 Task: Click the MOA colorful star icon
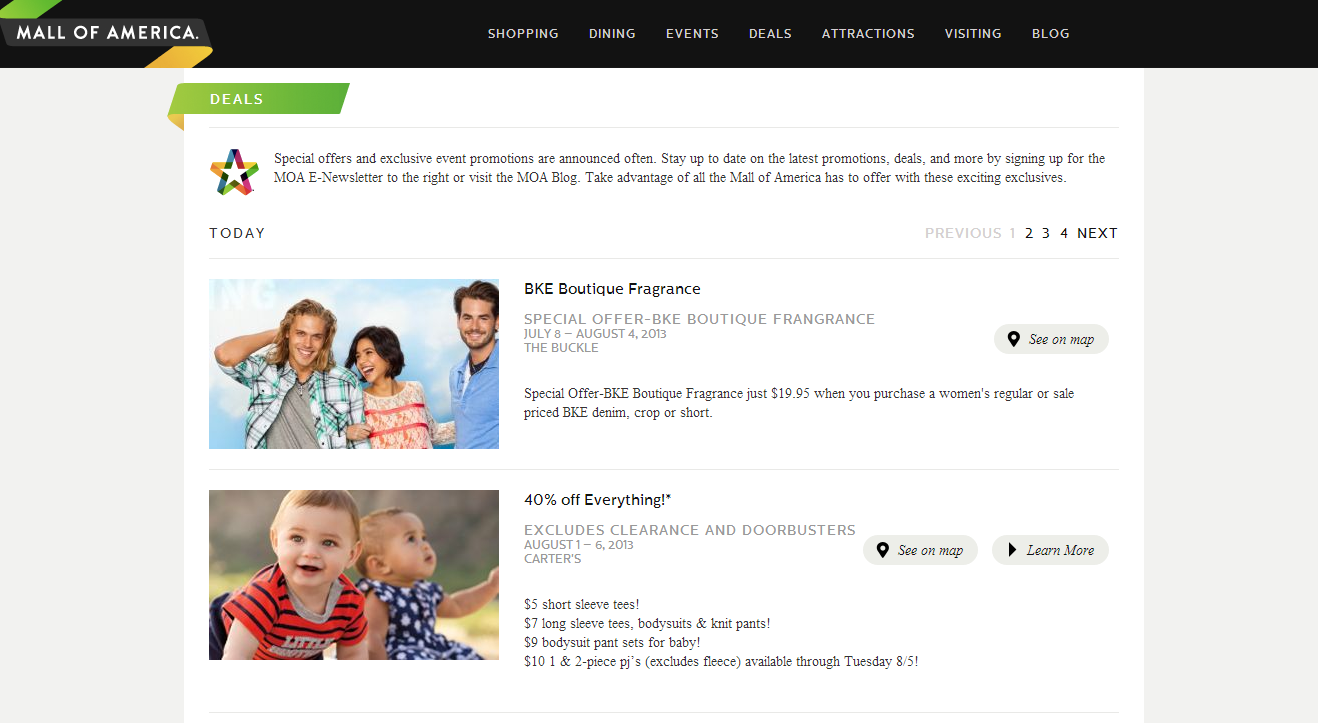point(234,172)
